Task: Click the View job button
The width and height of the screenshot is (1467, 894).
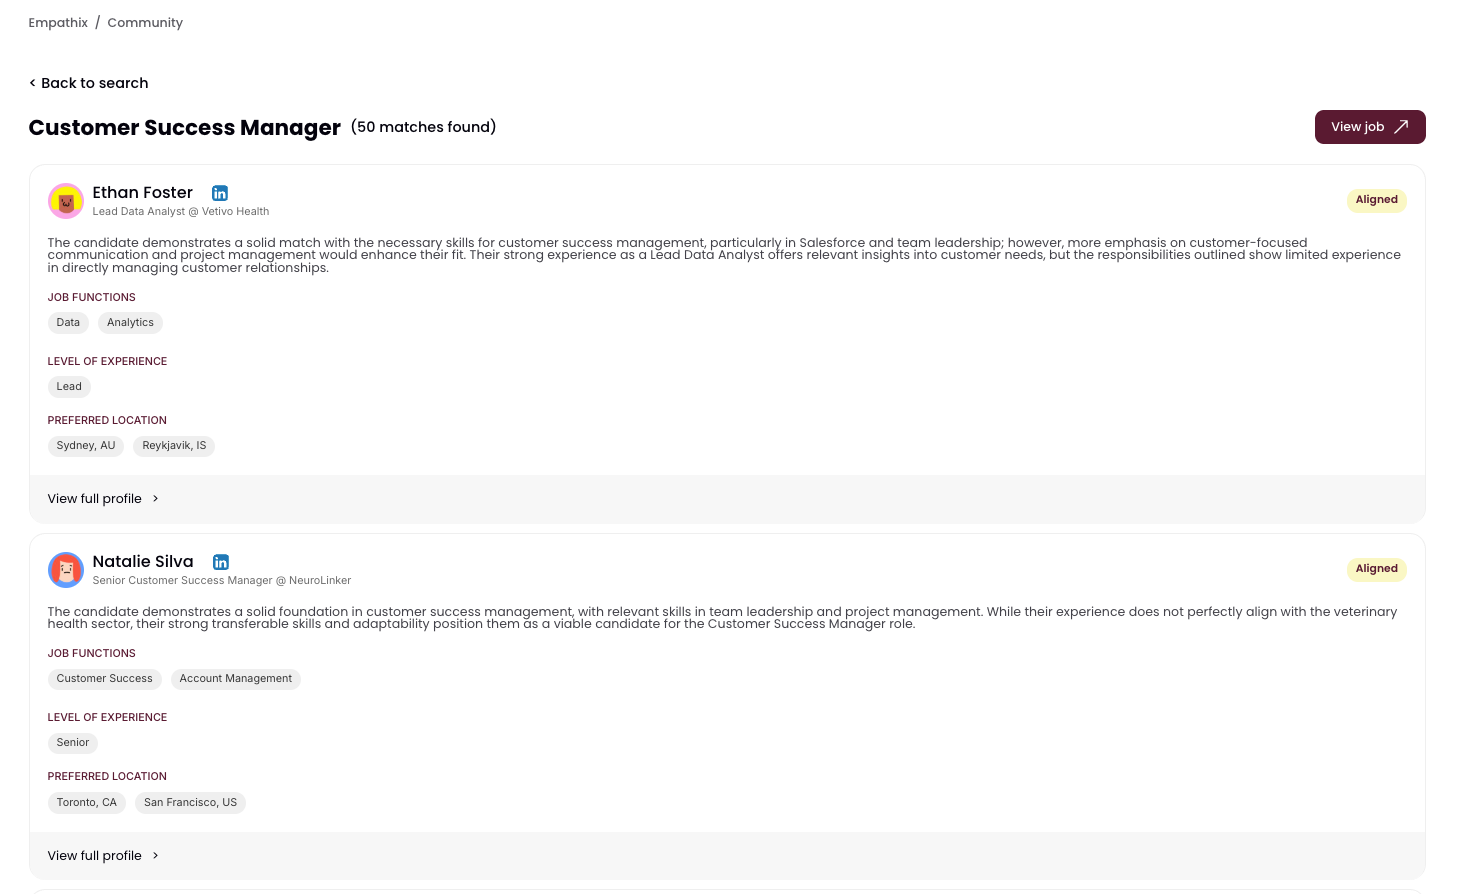Action: [x=1370, y=127]
